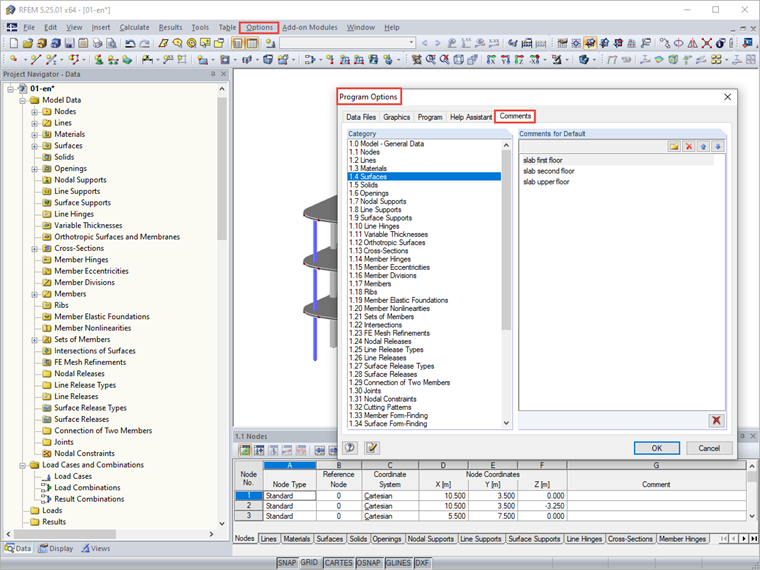Click the New node tool icon
This screenshot has height=570, width=760.
click(x=14, y=59)
